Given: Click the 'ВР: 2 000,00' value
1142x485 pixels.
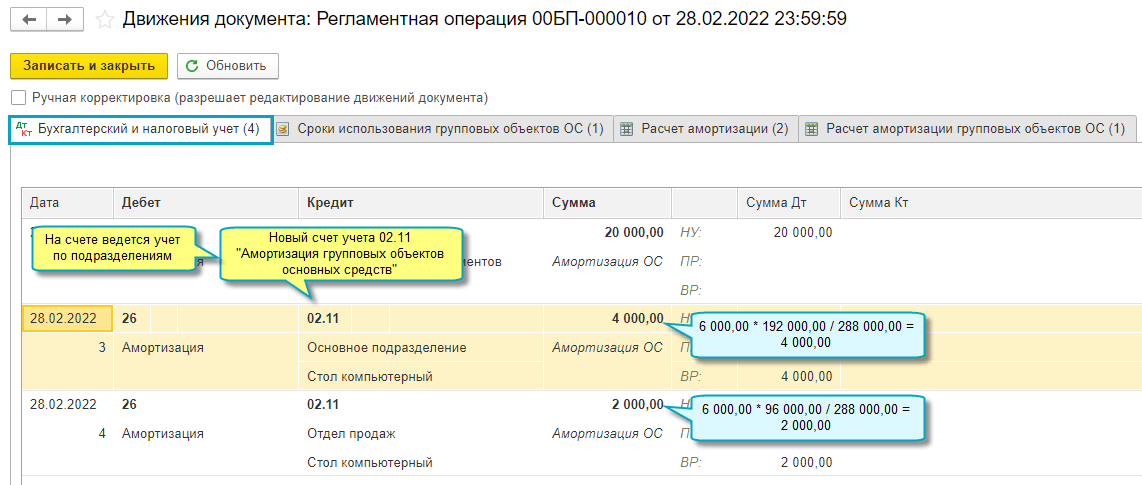Looking at the screenshot, I should [806, 462].
